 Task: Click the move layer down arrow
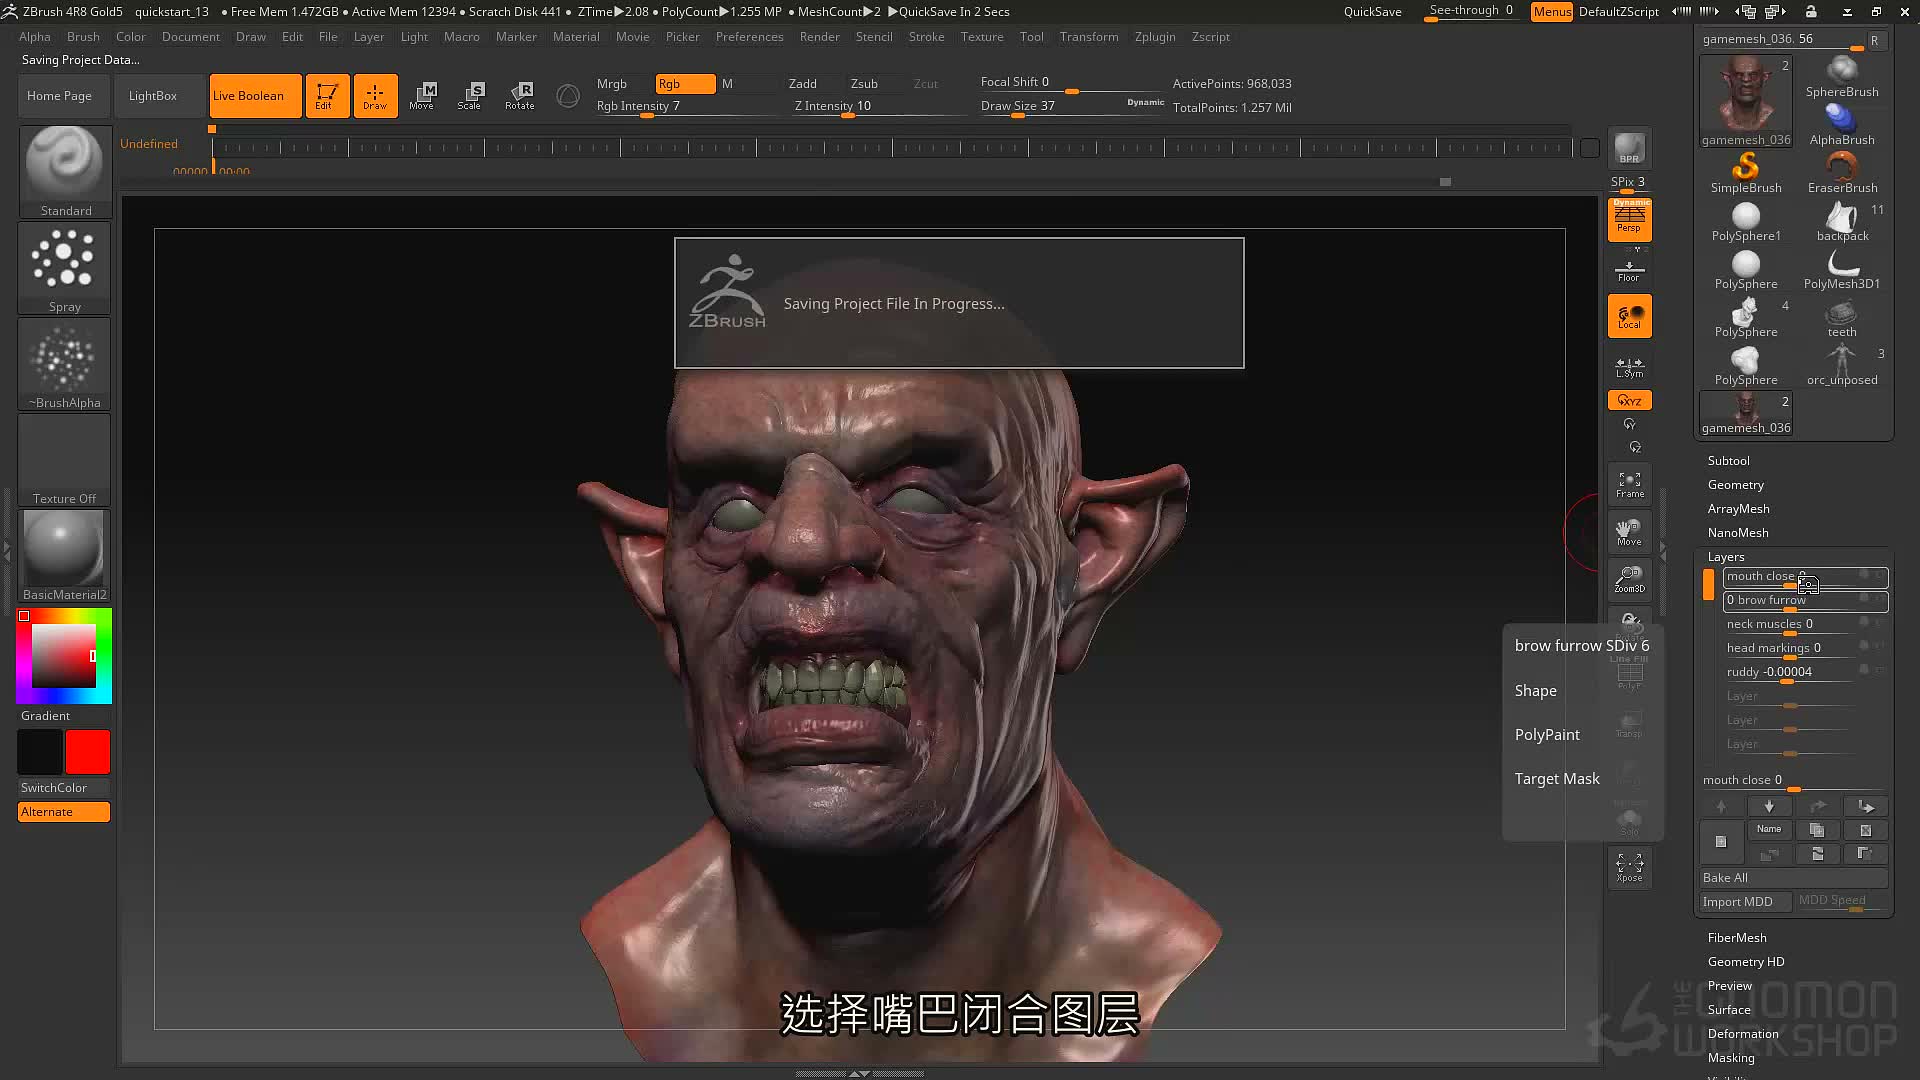tap(1769, 806)
